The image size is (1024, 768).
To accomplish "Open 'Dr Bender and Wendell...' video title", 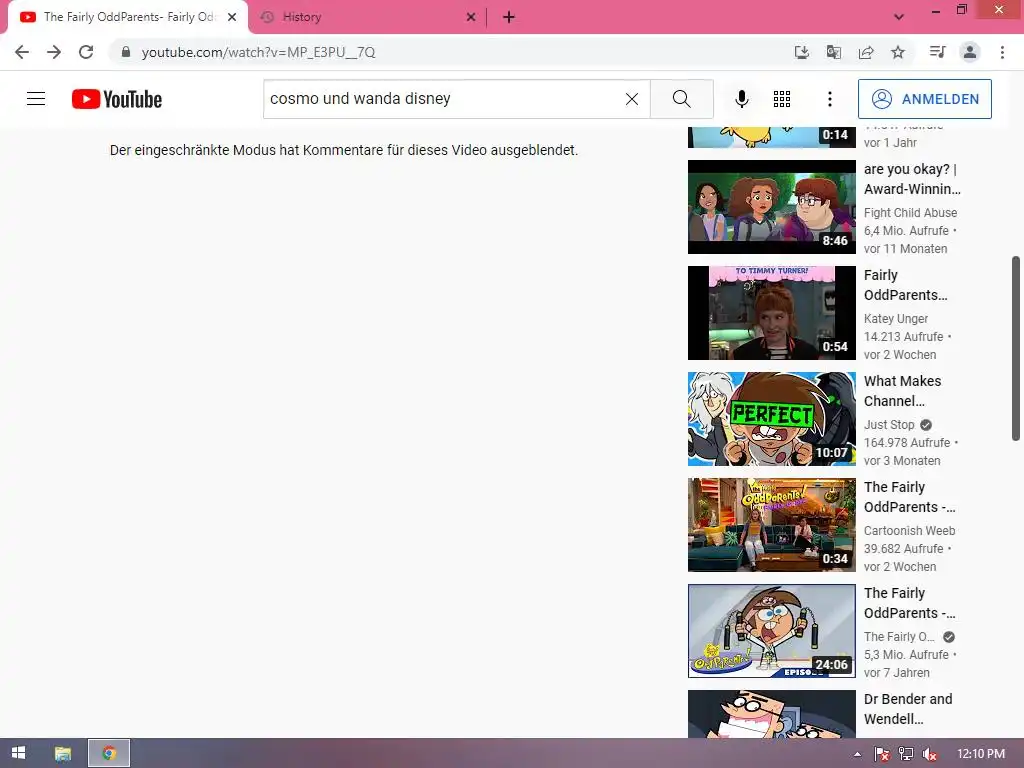I will 908,709.
